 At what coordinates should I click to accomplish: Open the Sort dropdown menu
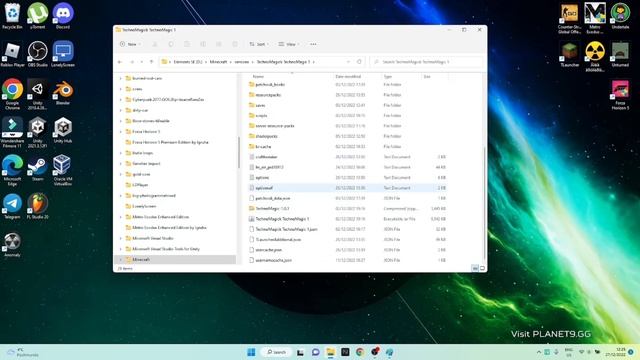259,44
